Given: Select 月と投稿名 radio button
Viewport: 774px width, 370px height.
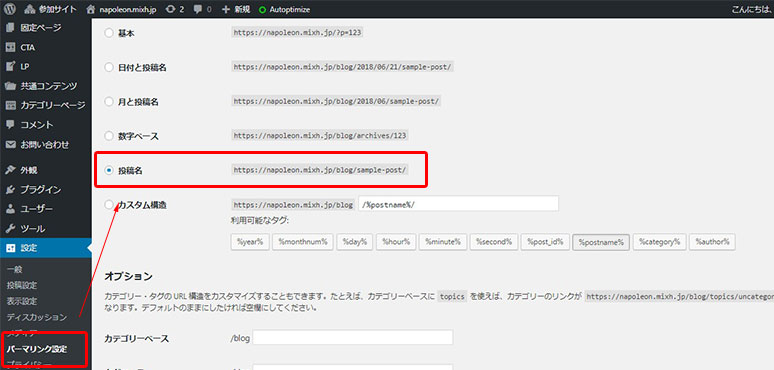Looking at the screenshot, I should (109, 102).
